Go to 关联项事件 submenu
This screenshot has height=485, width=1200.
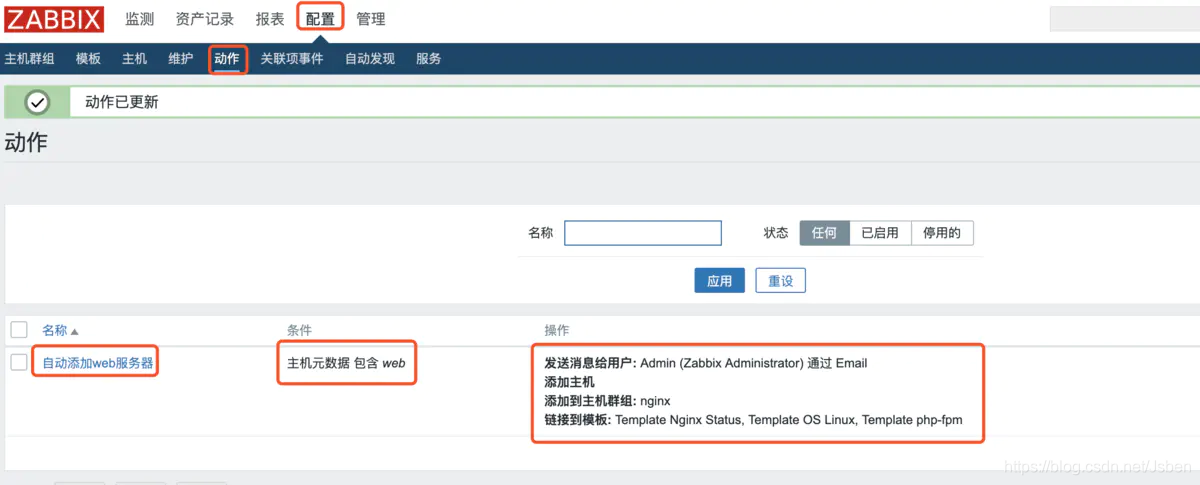pos(292,59)
